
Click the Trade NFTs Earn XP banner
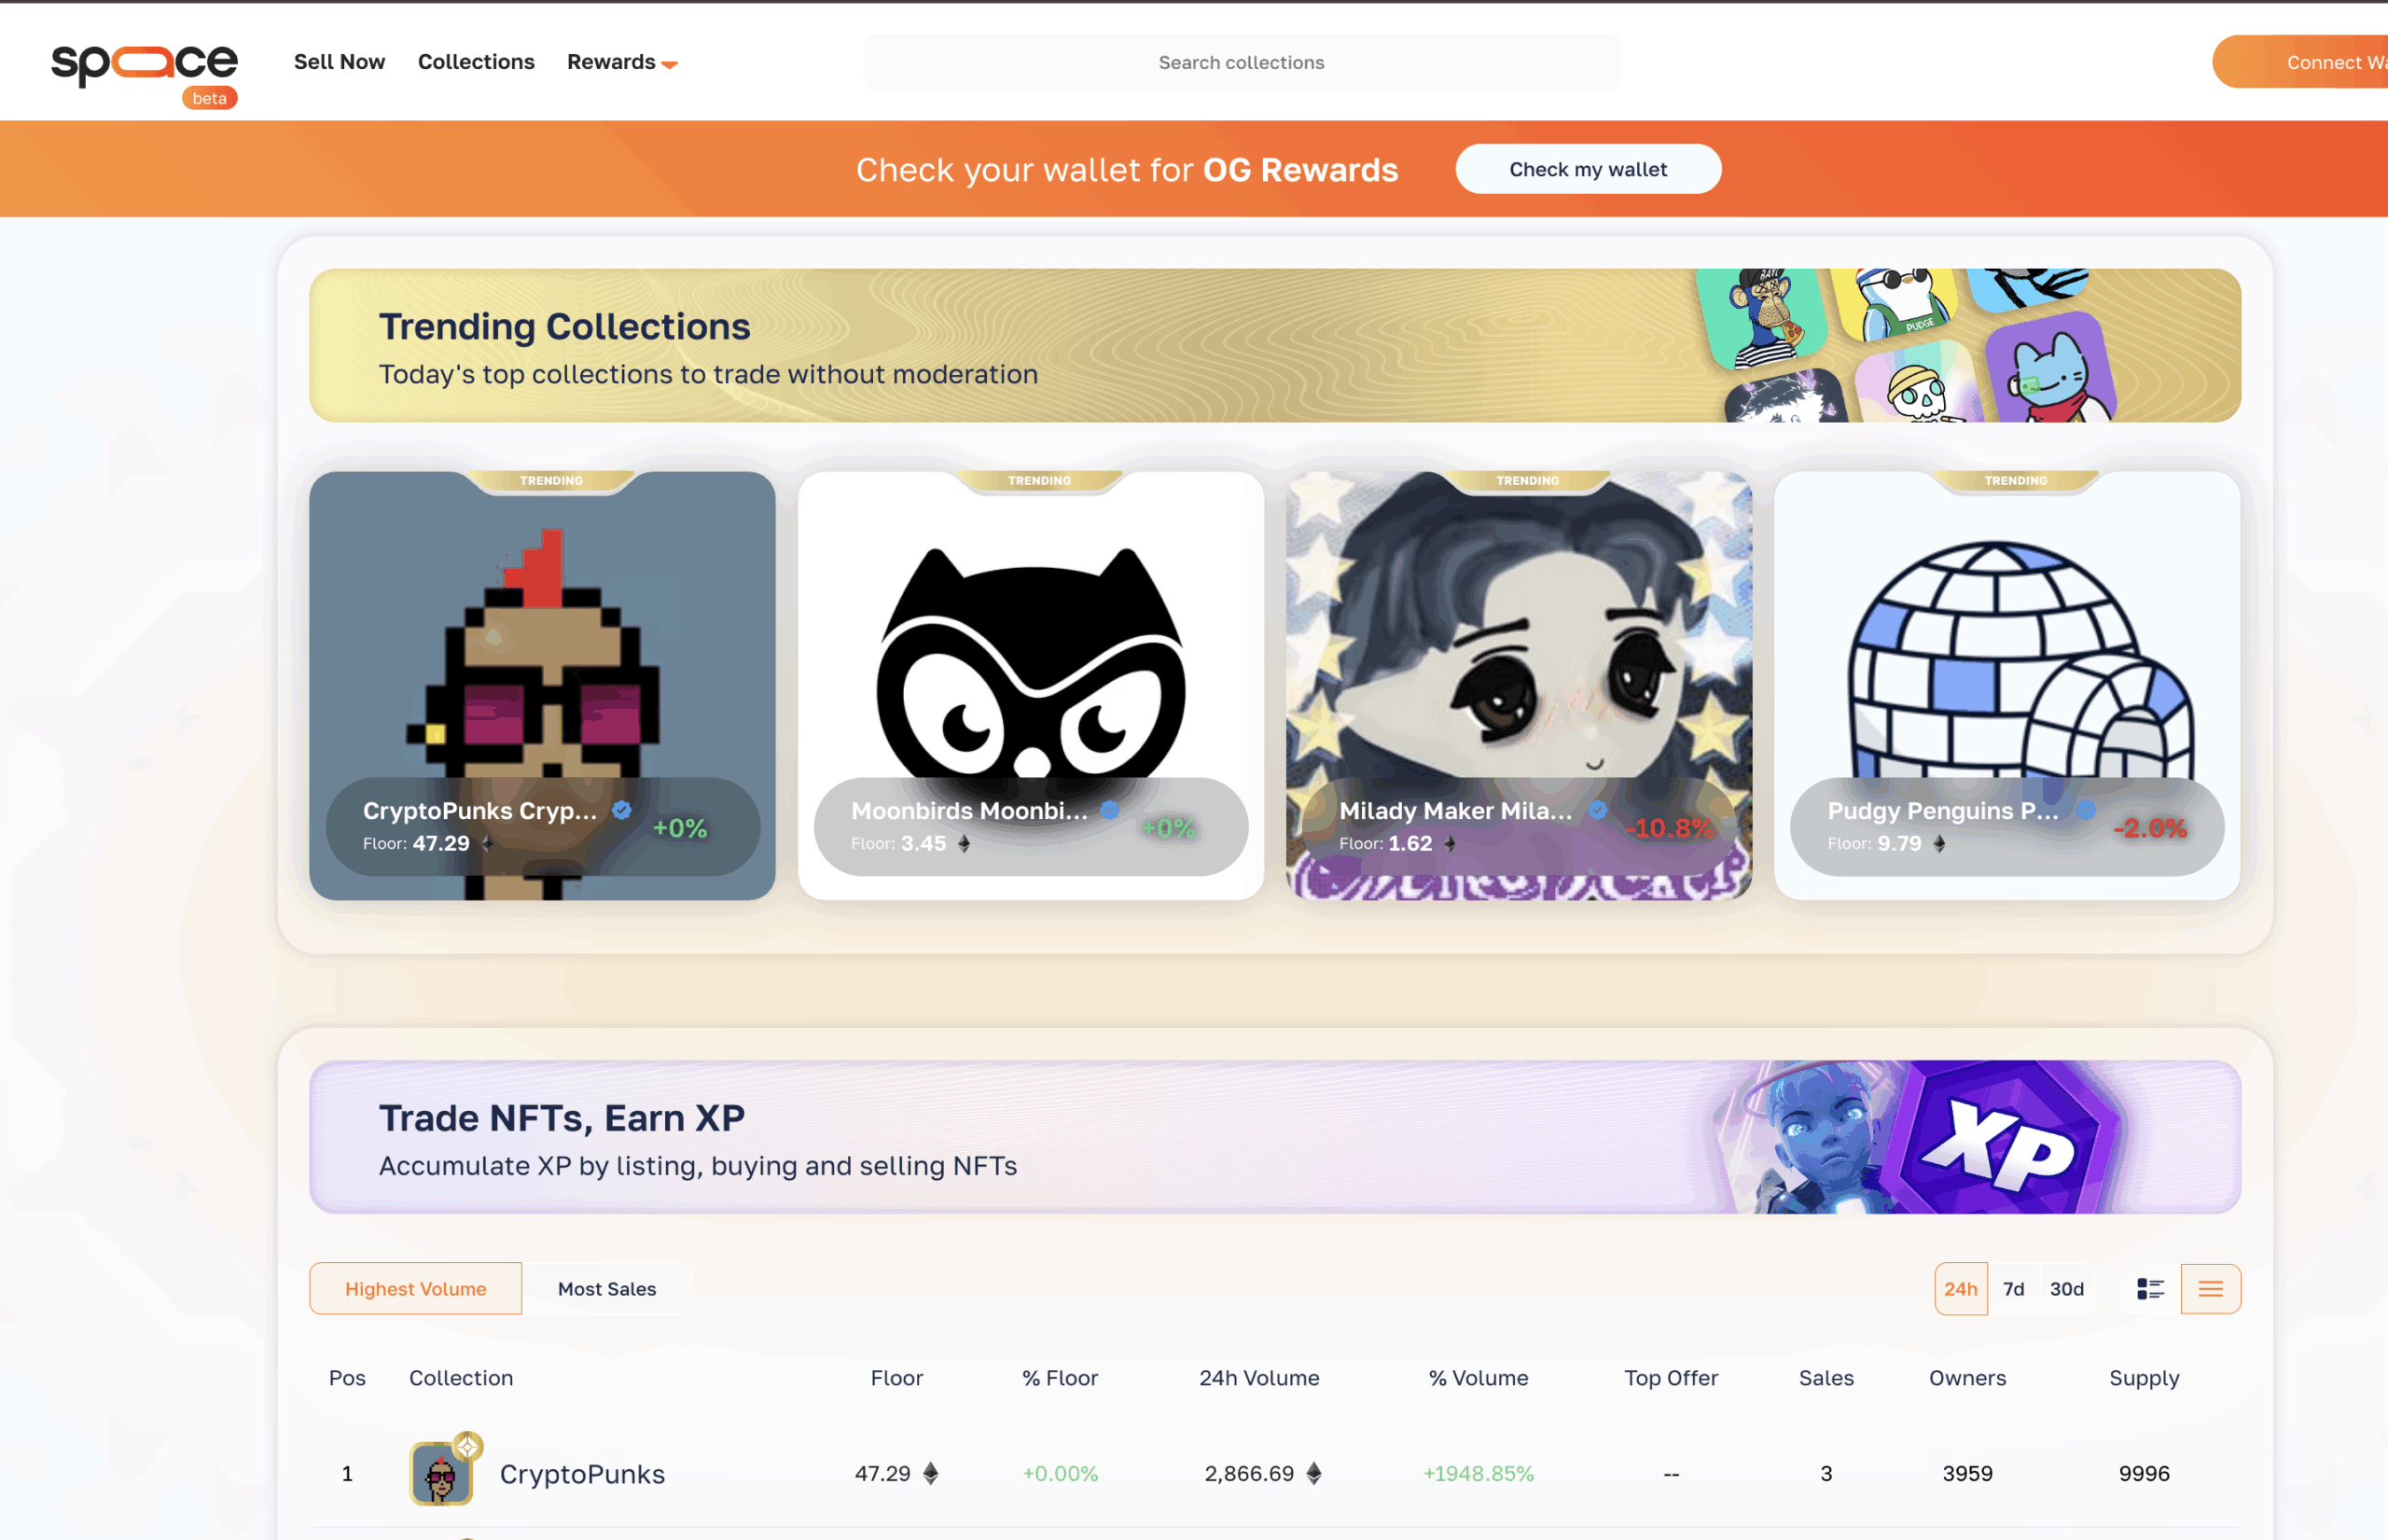pos(1275,1137)
